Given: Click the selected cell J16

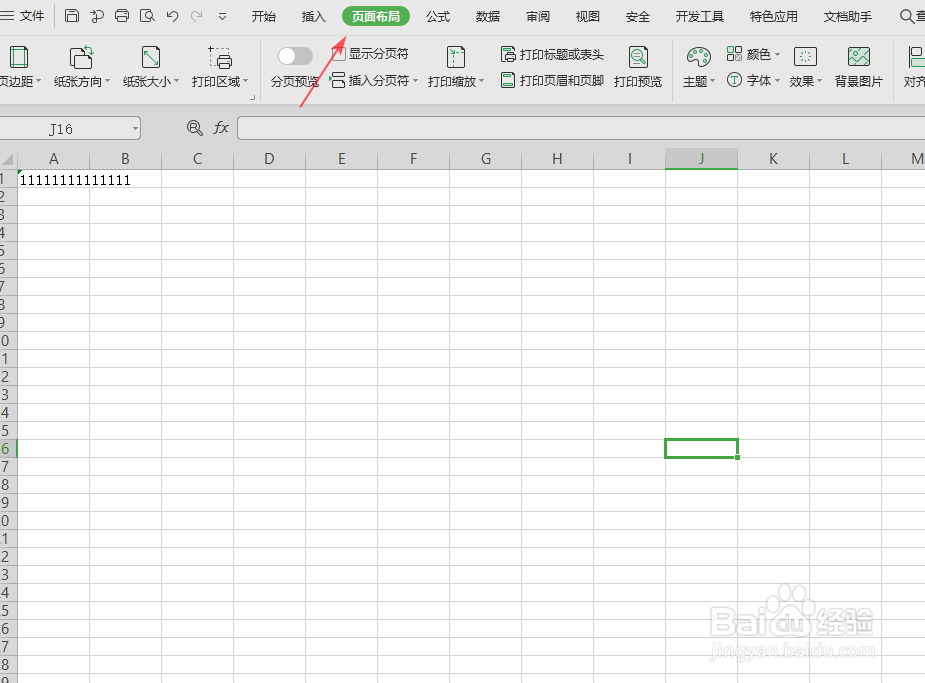Looking at the screenshot, I should (x=701, y=448).
